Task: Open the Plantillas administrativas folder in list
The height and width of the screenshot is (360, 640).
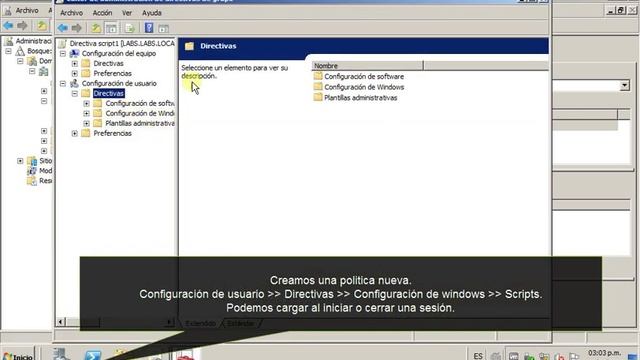Action: coord(360,98)
